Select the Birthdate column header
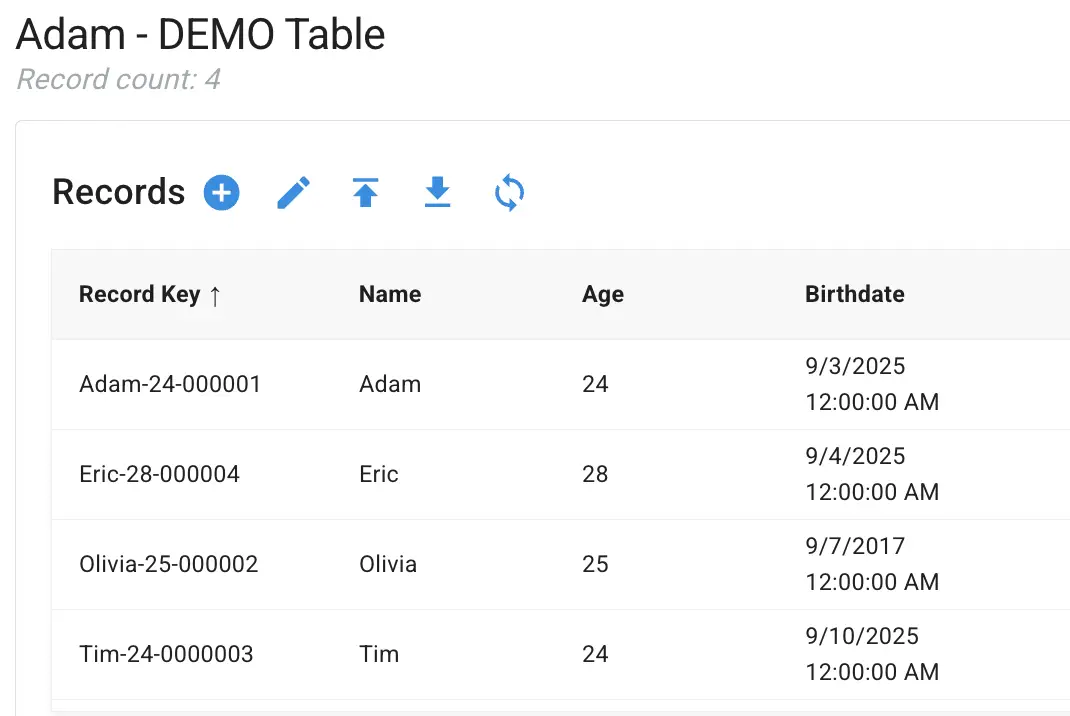The height and width of the screenshot is (716, 1070). click(854, 294)
